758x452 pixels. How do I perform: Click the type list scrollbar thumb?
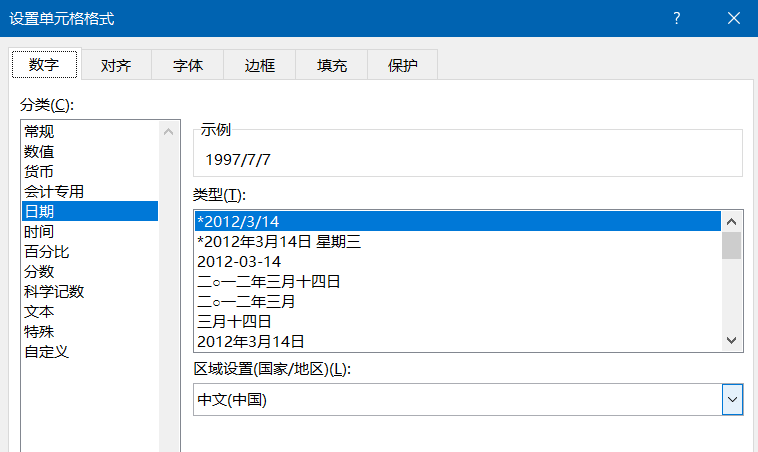click(731, 246)
